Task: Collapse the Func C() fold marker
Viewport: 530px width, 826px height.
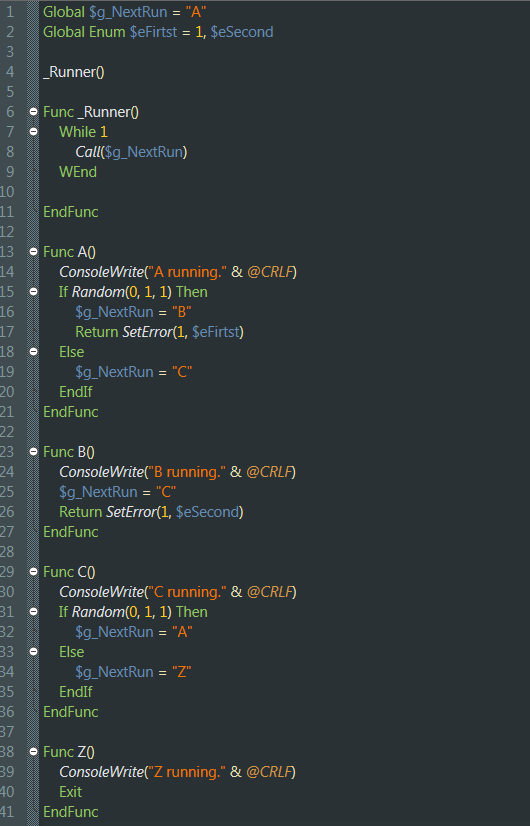Action: click(33, 572)
